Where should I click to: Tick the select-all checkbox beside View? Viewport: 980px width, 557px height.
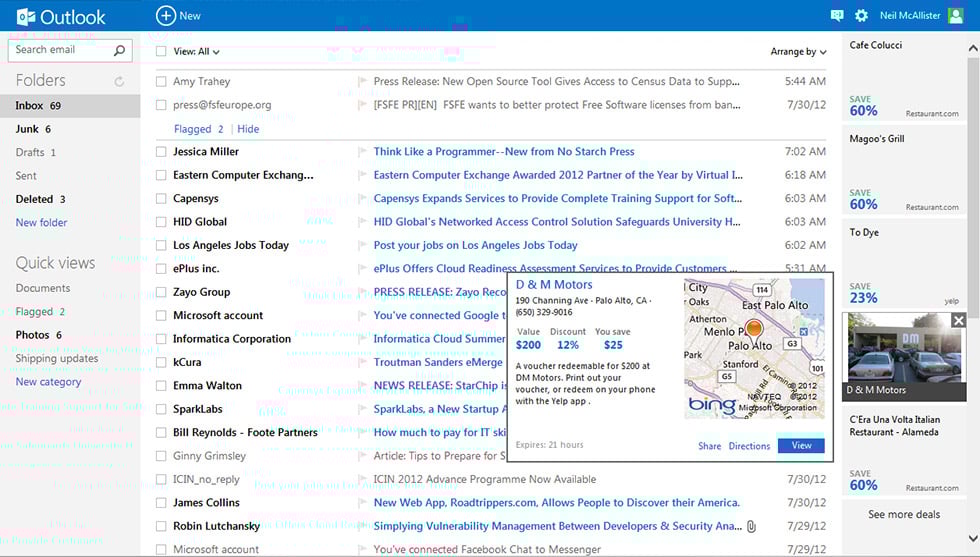pos(161,51)
